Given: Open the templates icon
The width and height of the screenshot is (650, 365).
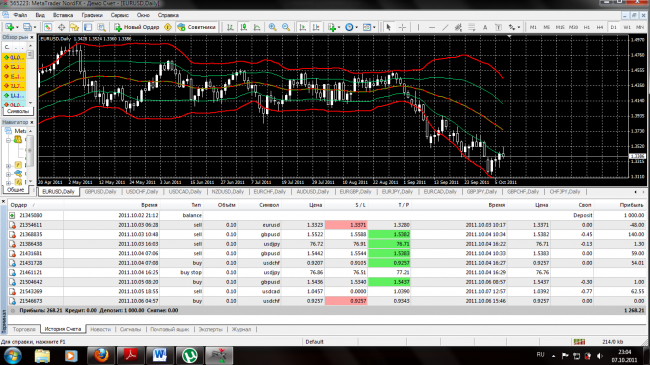Looking at the screenshot, I should 367,27.
